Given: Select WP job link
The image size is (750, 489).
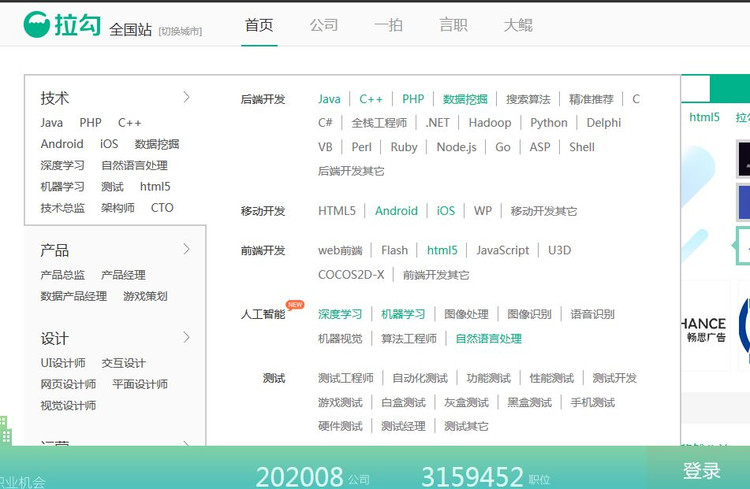Looking at the screenshot, I should tap(483, 211).
